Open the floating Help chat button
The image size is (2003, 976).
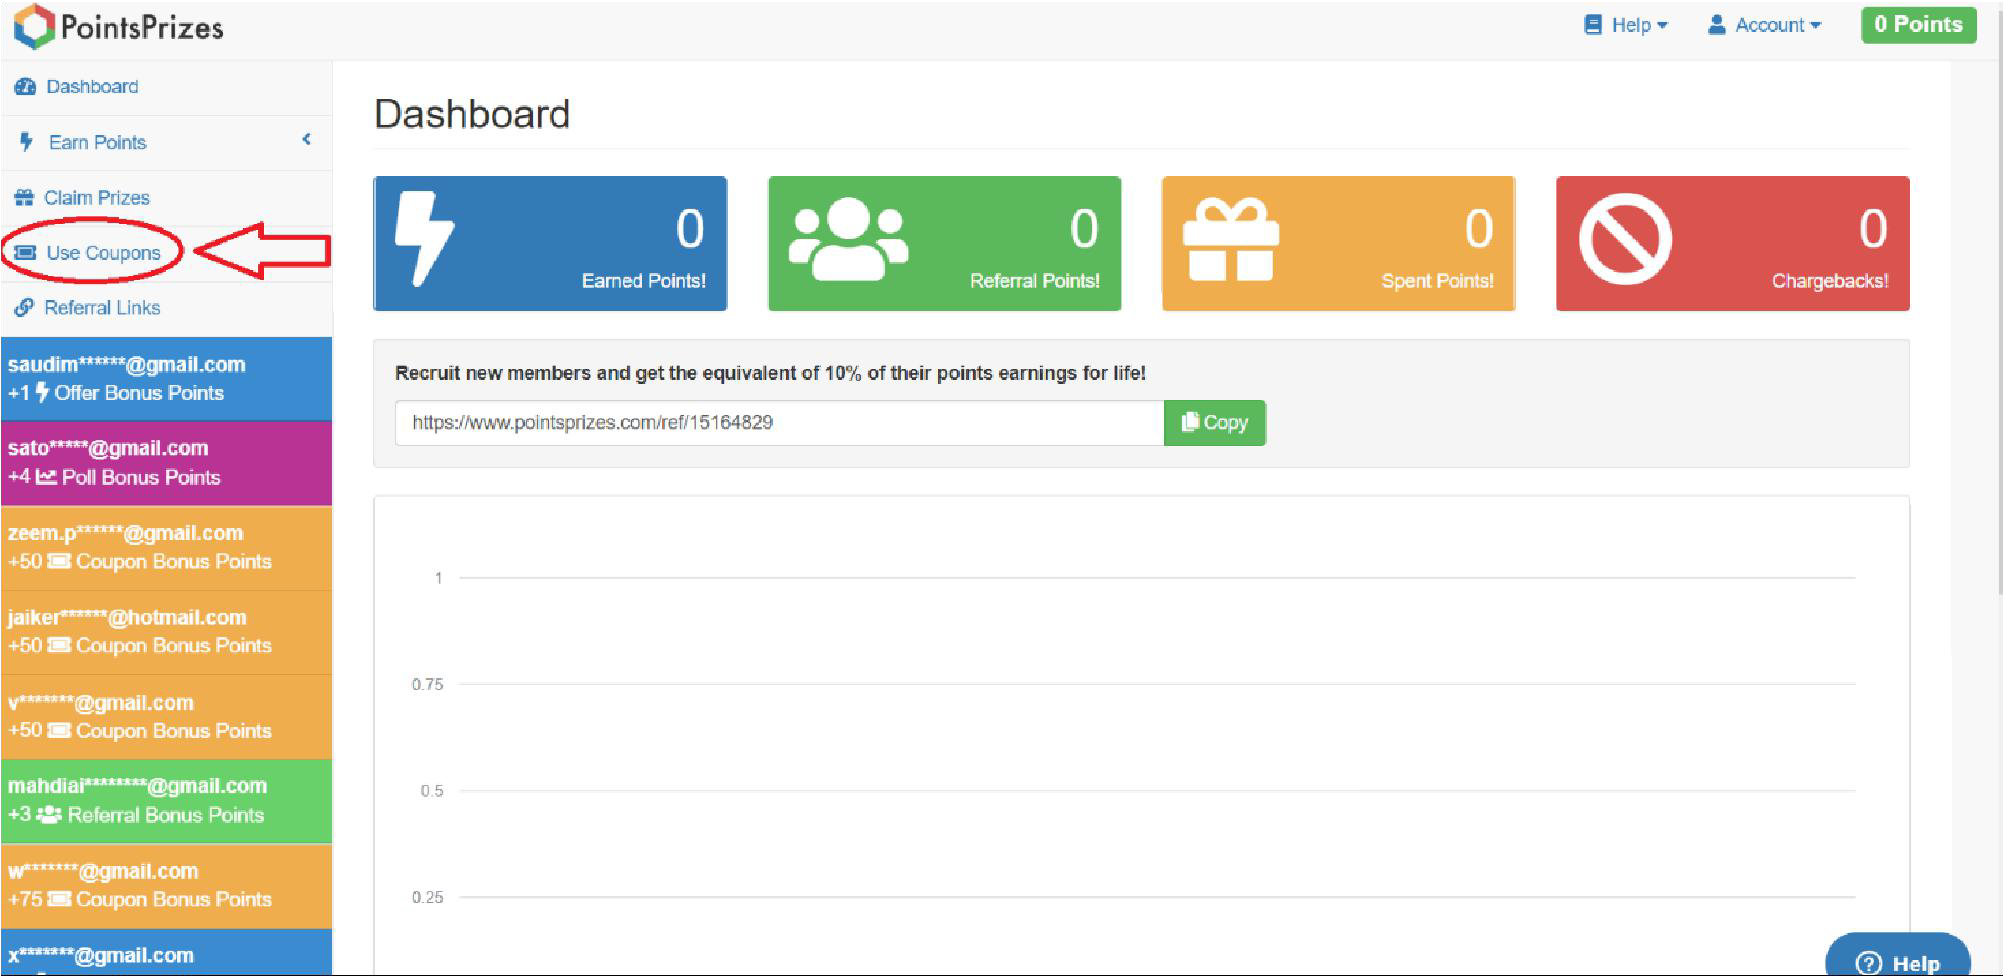click(1897, 955)
